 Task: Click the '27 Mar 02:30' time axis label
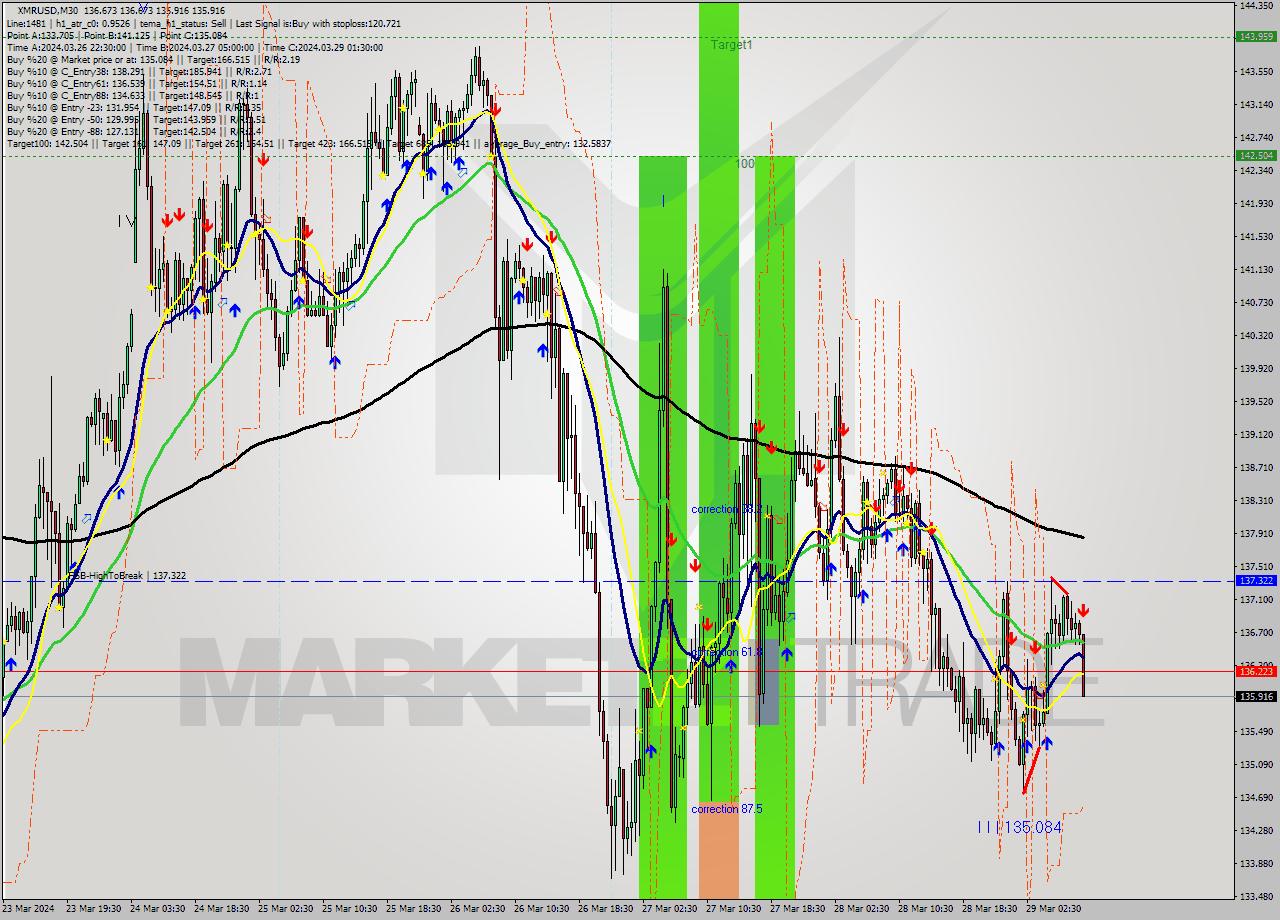pos(670,909)
